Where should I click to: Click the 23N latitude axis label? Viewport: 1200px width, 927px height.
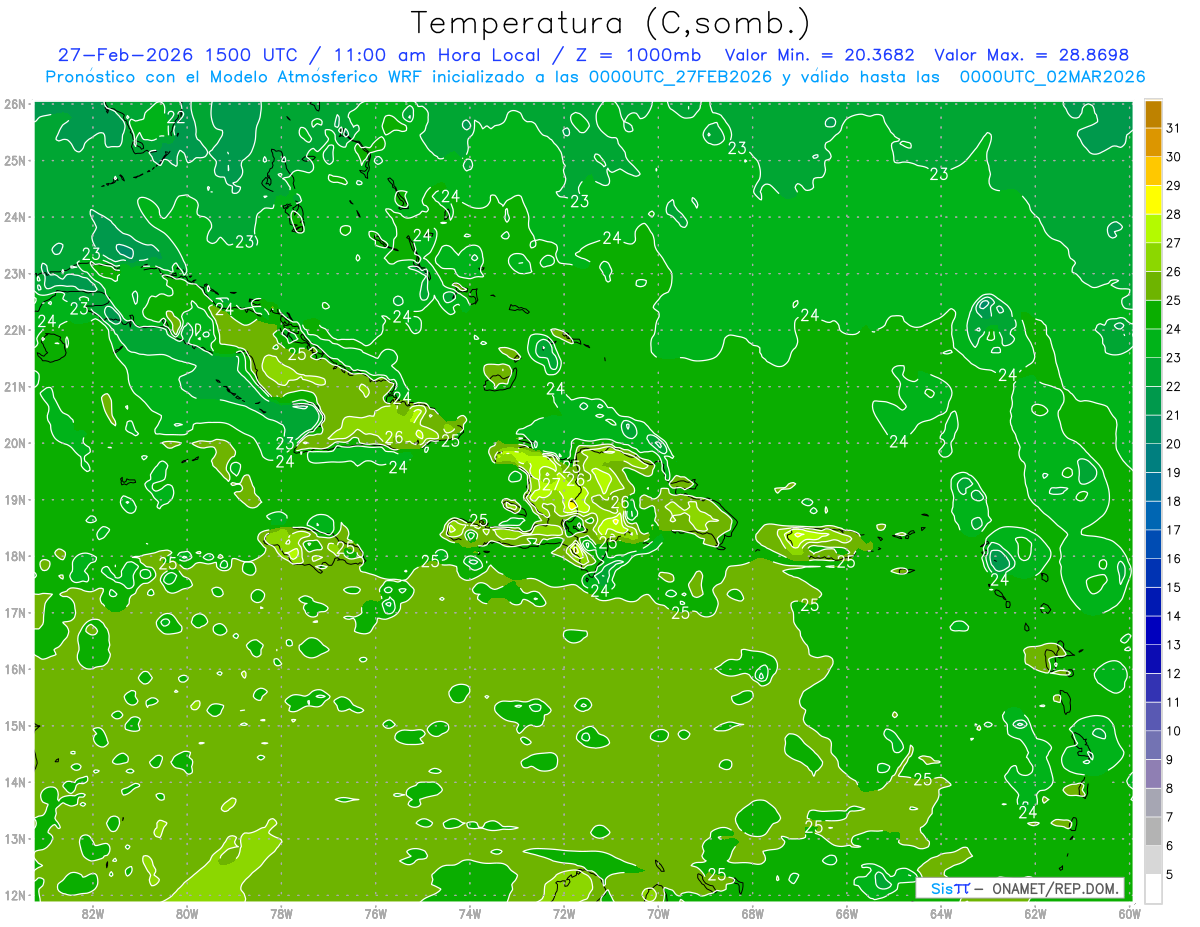point(15,273)
